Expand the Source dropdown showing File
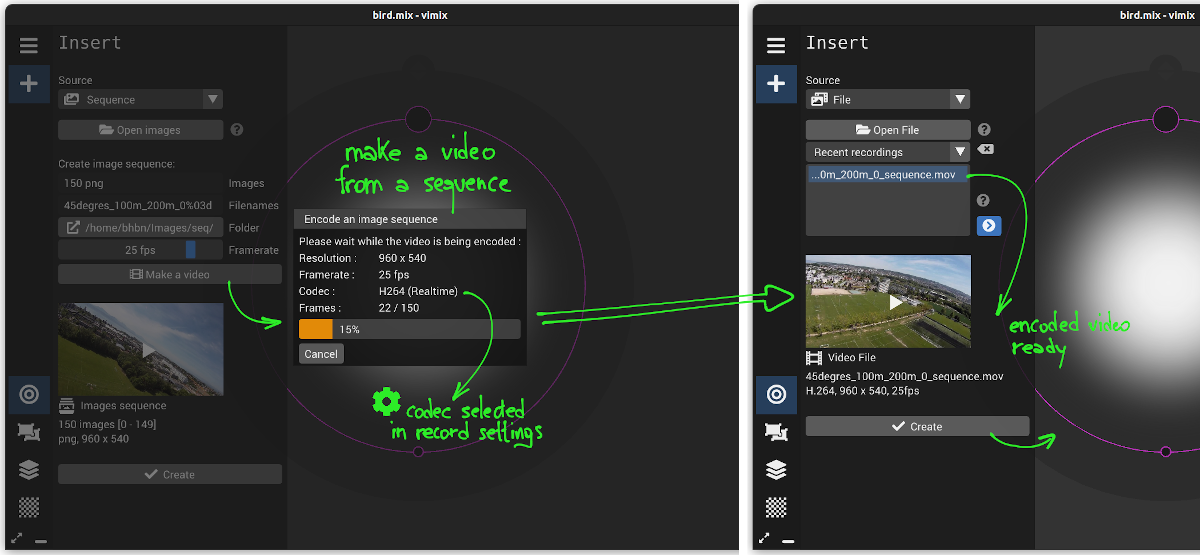Image resolution: width=1200 pixels, height=555 pixels. [x=887, y=100]
